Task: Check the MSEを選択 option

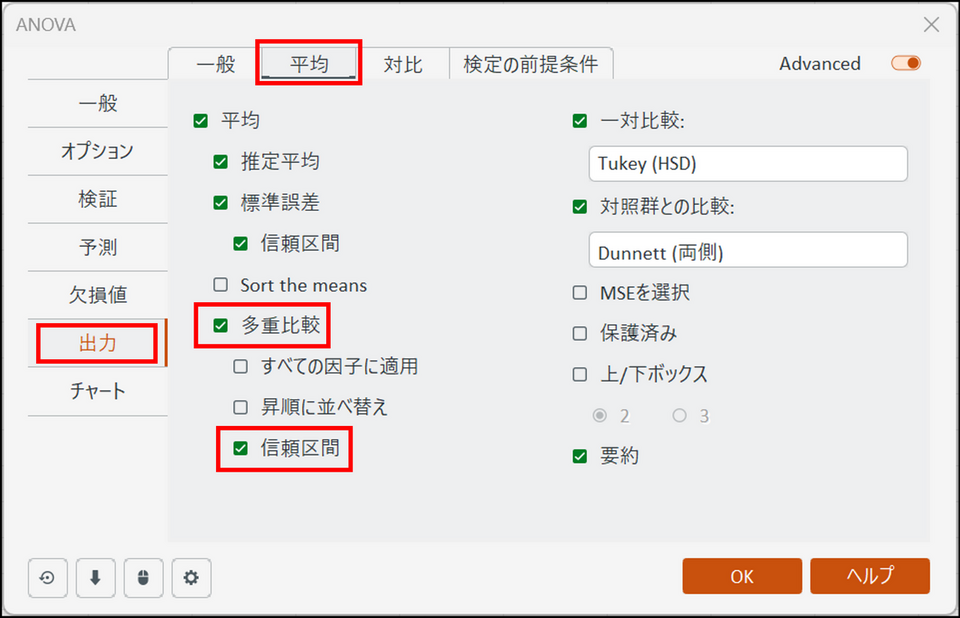Action: [x=580, y=293]
